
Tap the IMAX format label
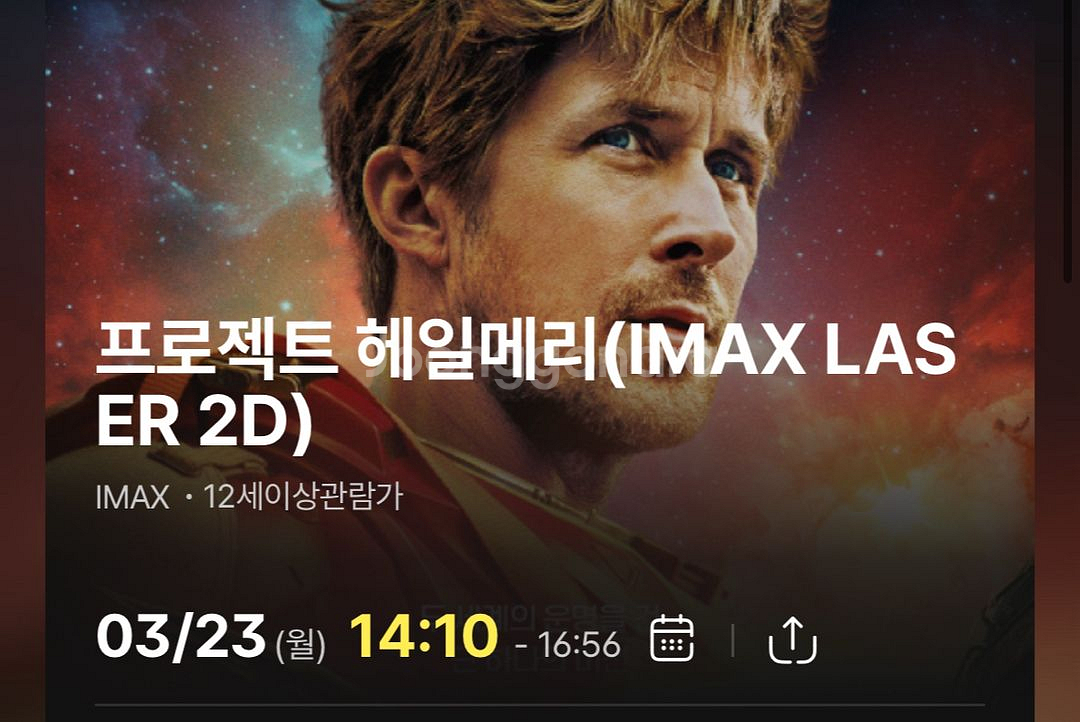132,497
